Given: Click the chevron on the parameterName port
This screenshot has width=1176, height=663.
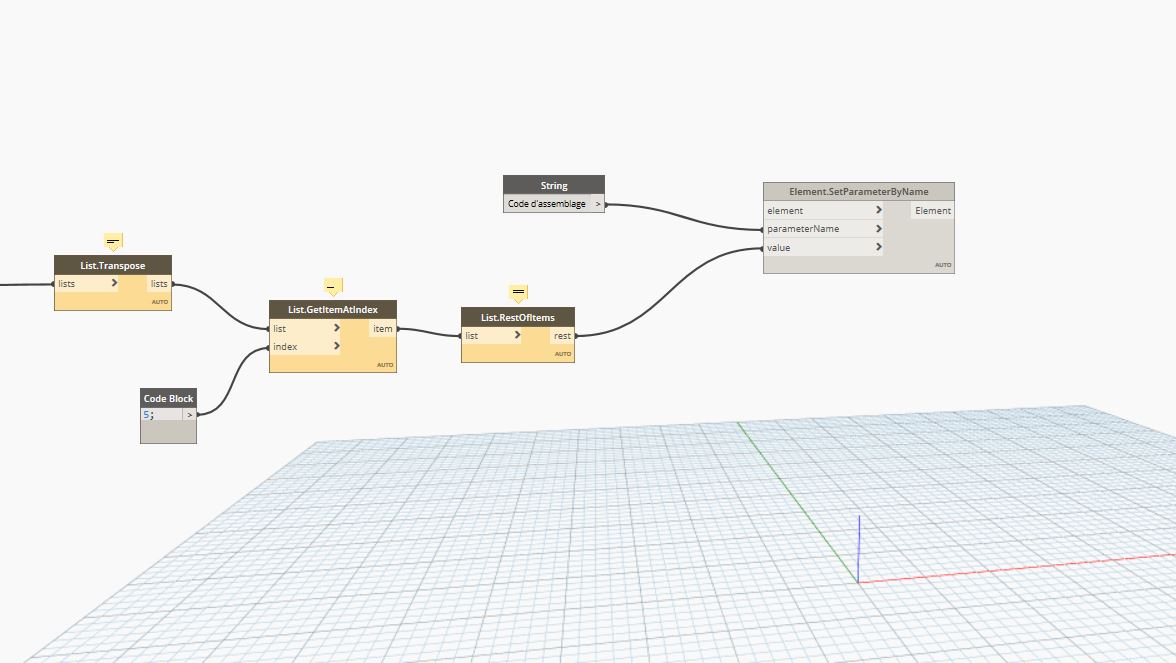Looking at the screenshot, I should point(878,229).
